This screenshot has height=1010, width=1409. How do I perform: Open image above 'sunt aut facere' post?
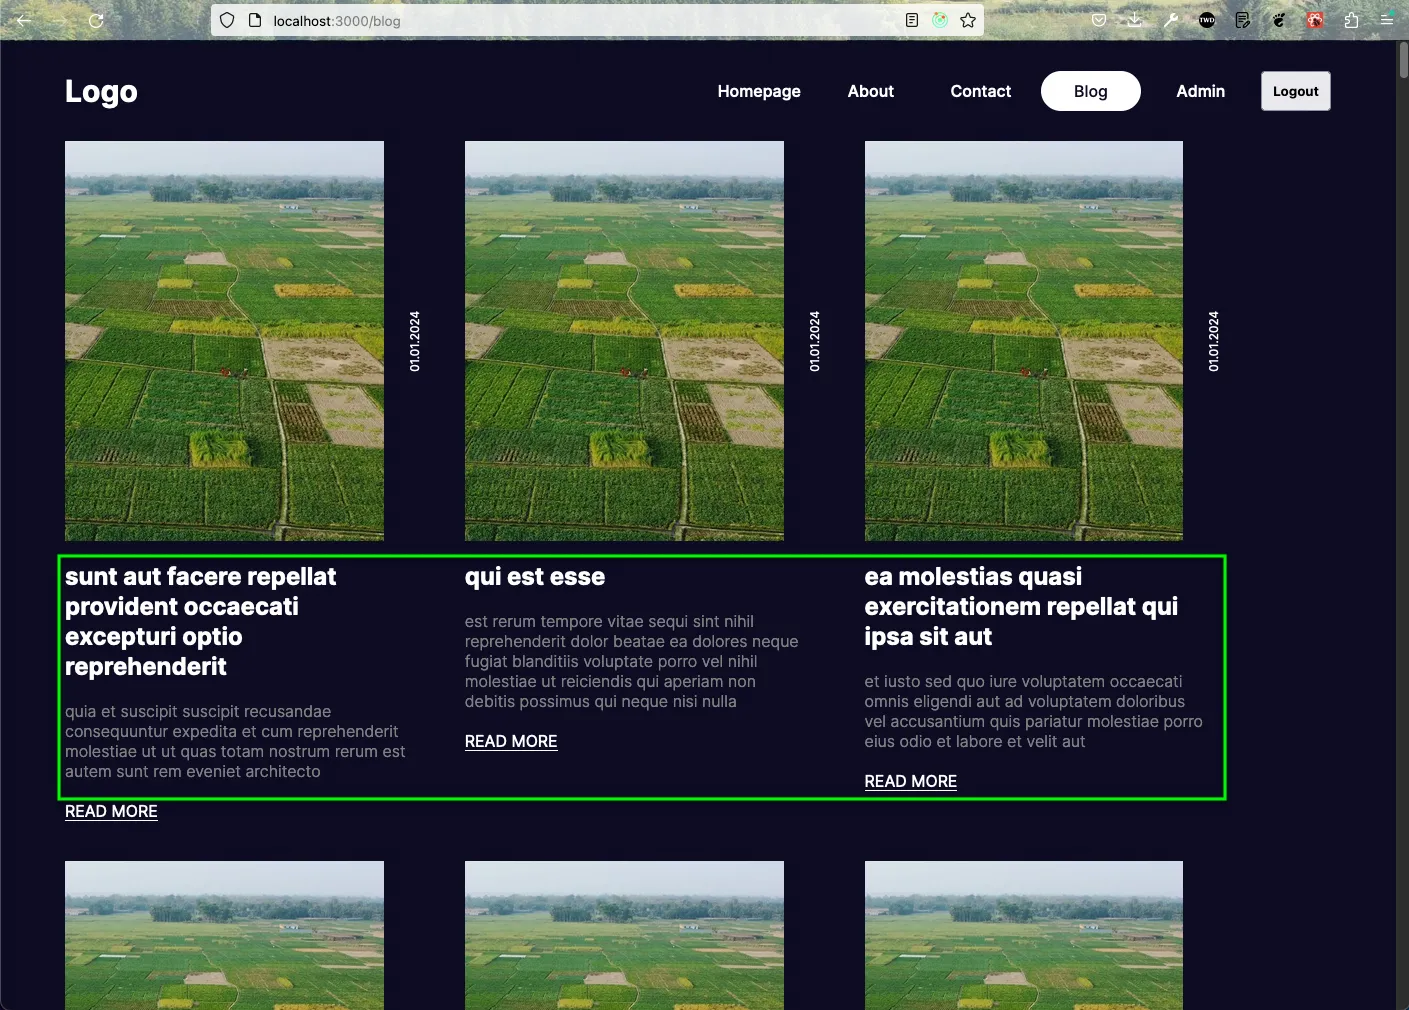click(x=224, y=341)
